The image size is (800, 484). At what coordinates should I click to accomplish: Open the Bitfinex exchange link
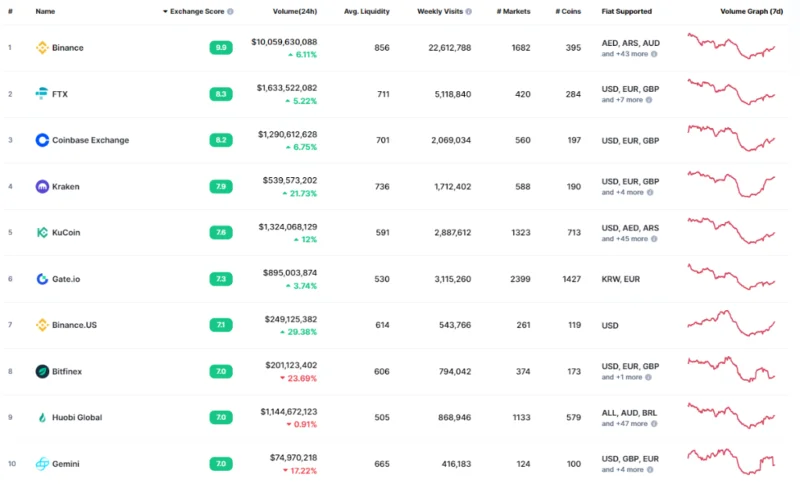pos(67,371)
